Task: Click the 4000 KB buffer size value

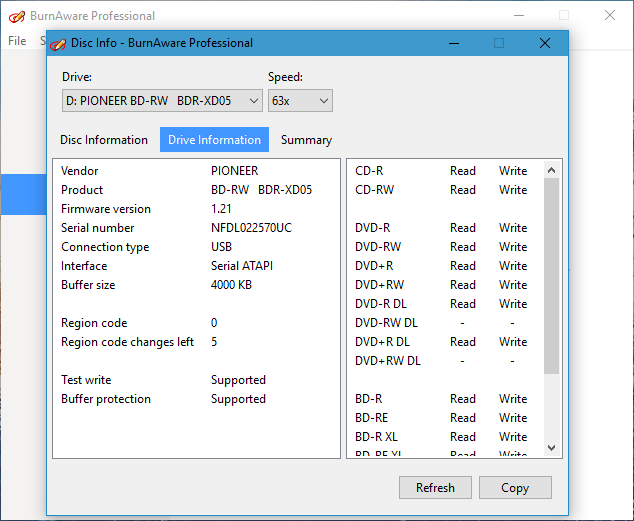Action: point(231,285)
